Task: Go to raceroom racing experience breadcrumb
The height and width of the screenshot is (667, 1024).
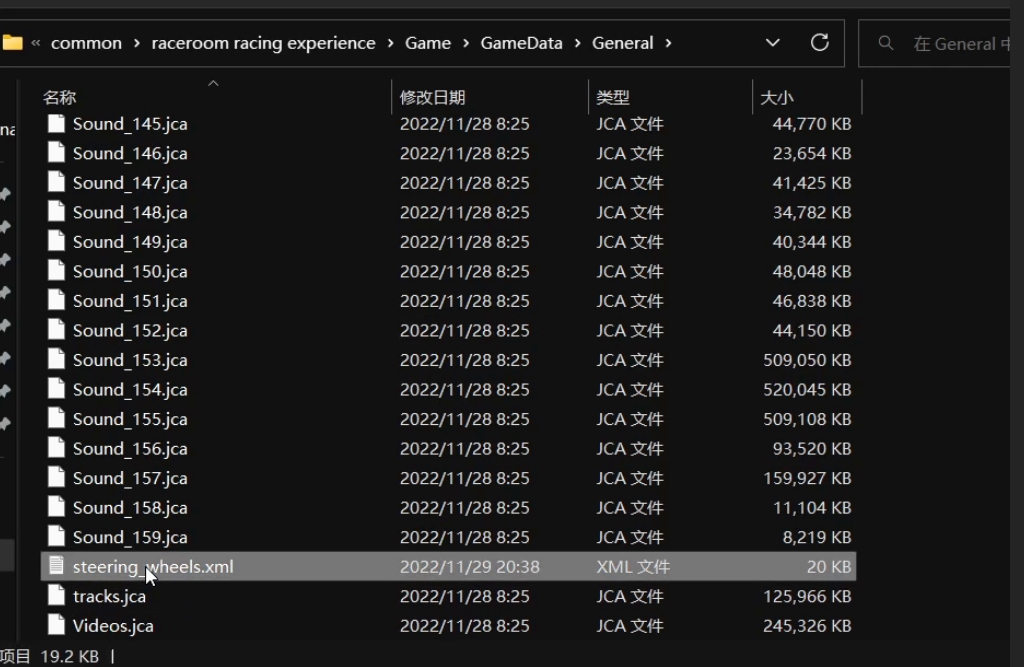Action: tap(263, 43)
